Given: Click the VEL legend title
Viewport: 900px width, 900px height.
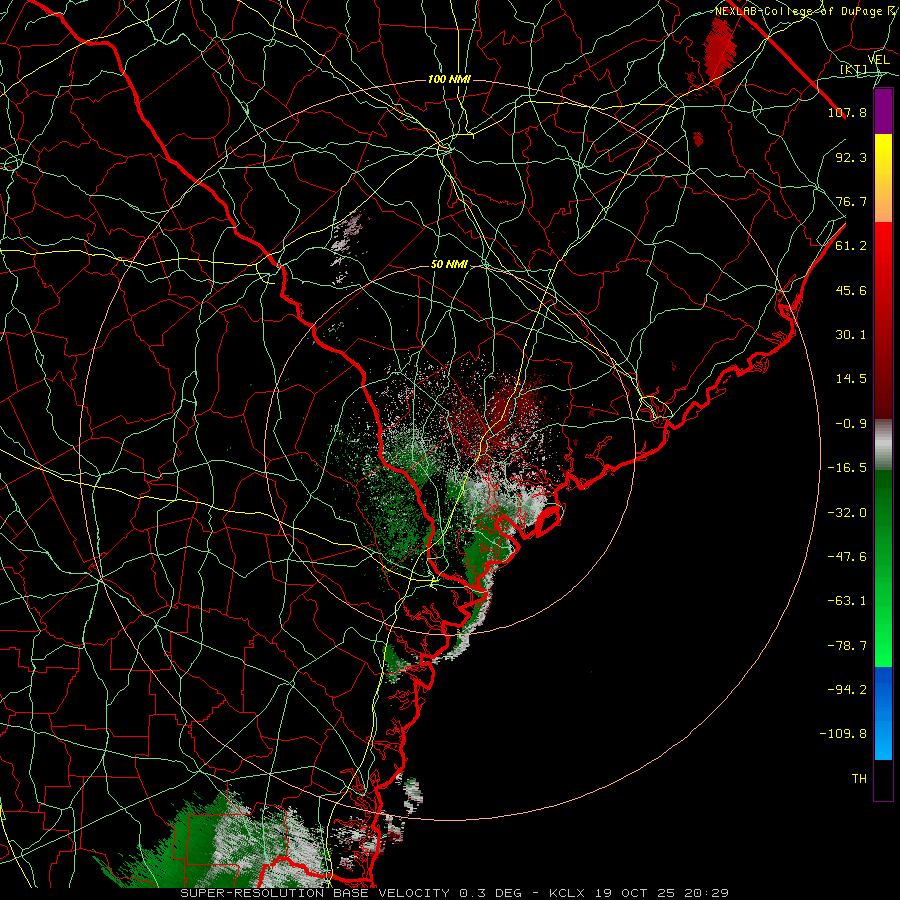Looking at the screenshot, I should [x=878, y=60].
